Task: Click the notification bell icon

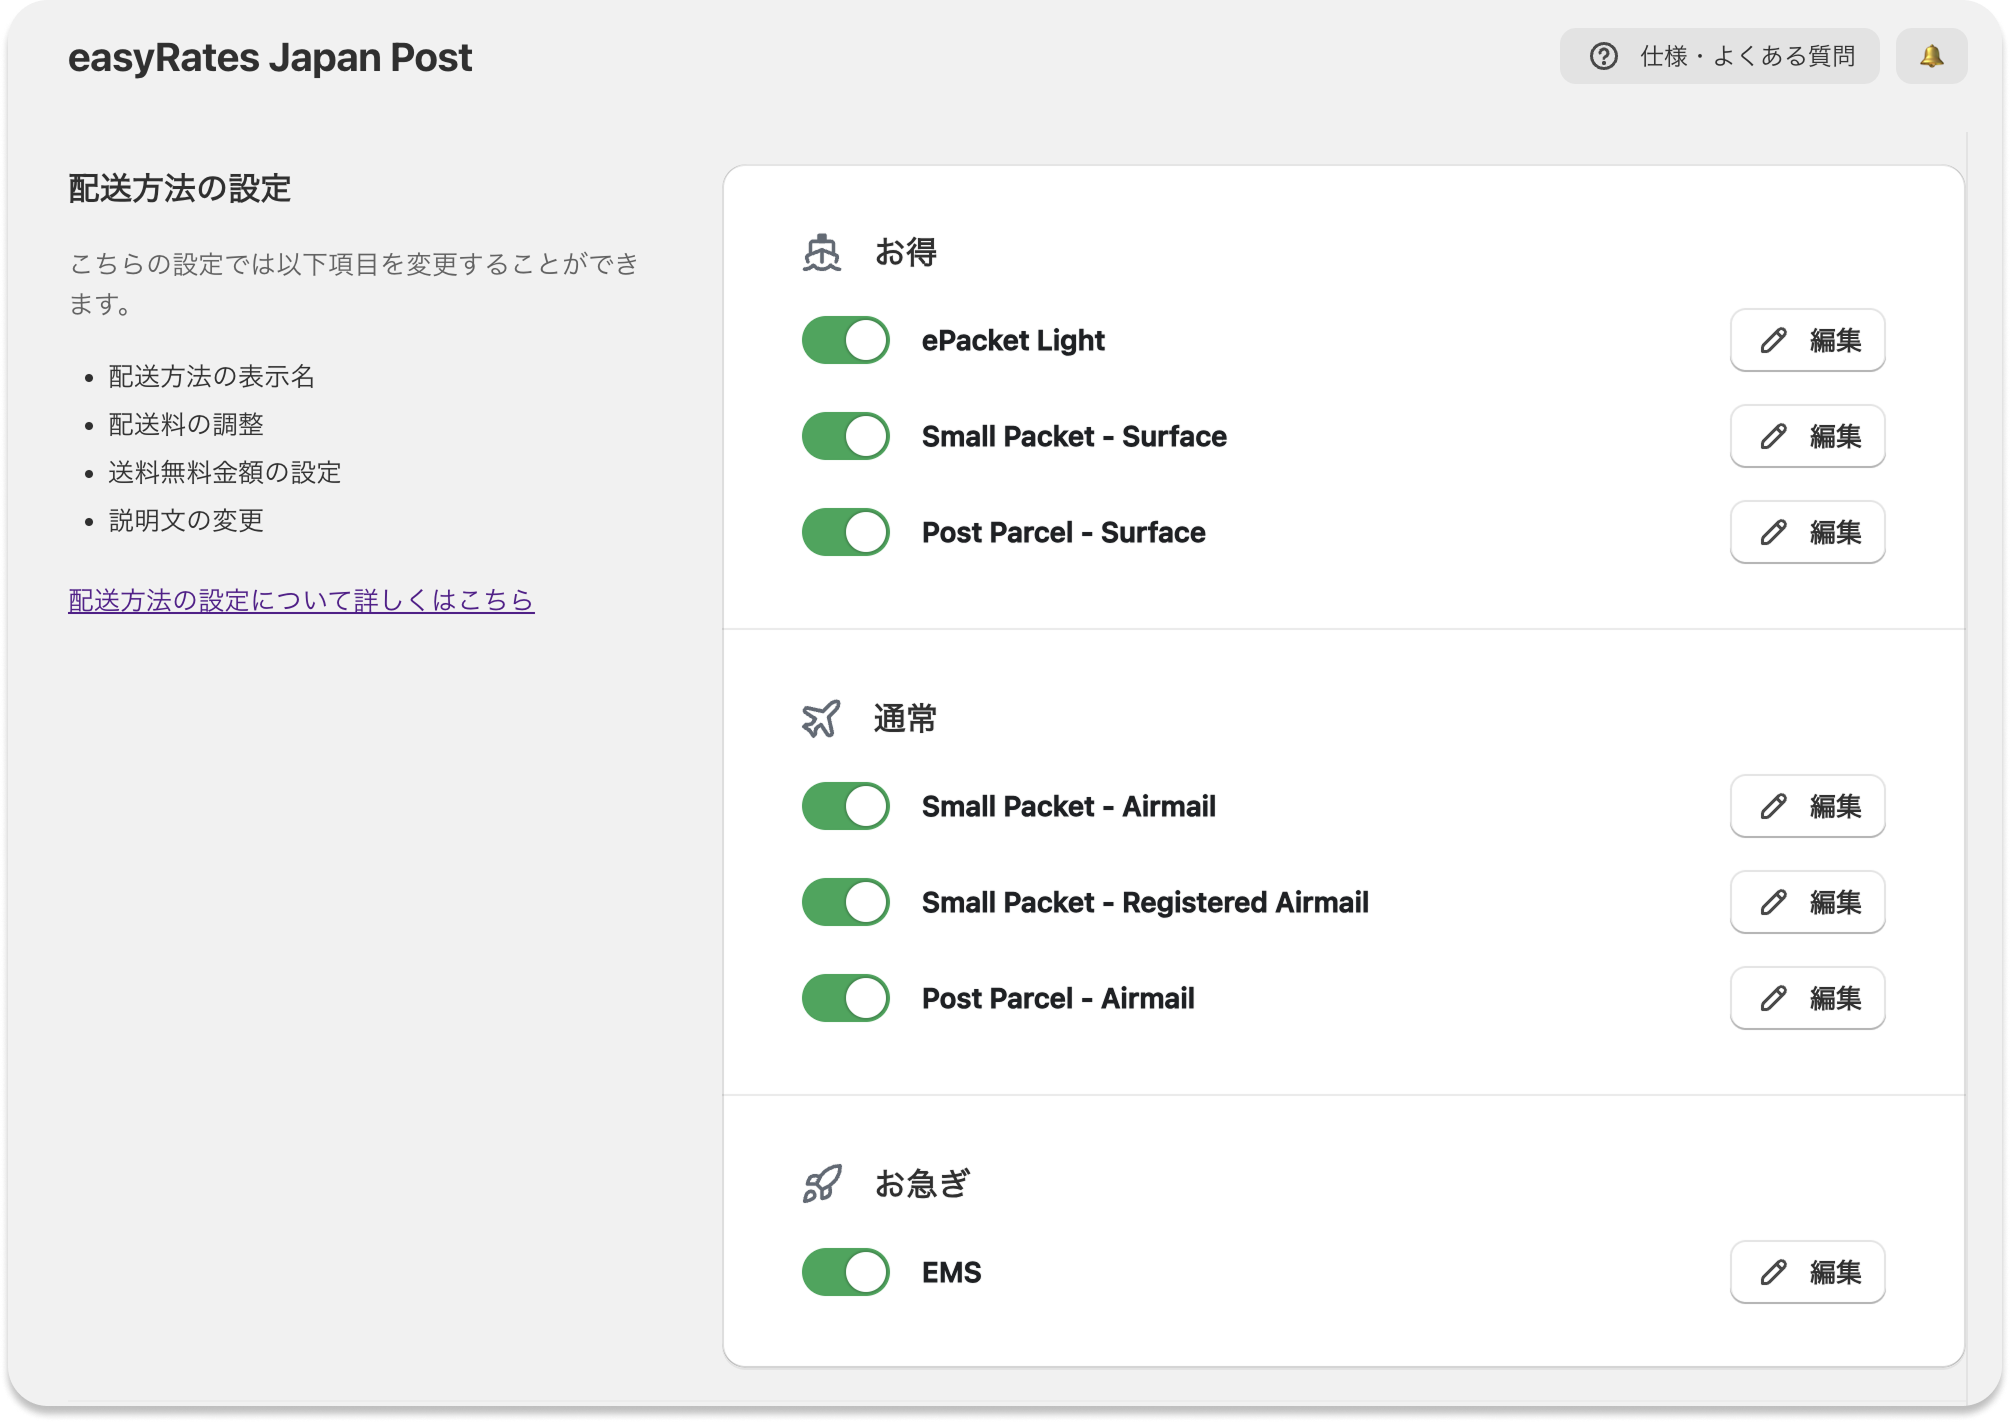Action: (x=1931, y=56)
